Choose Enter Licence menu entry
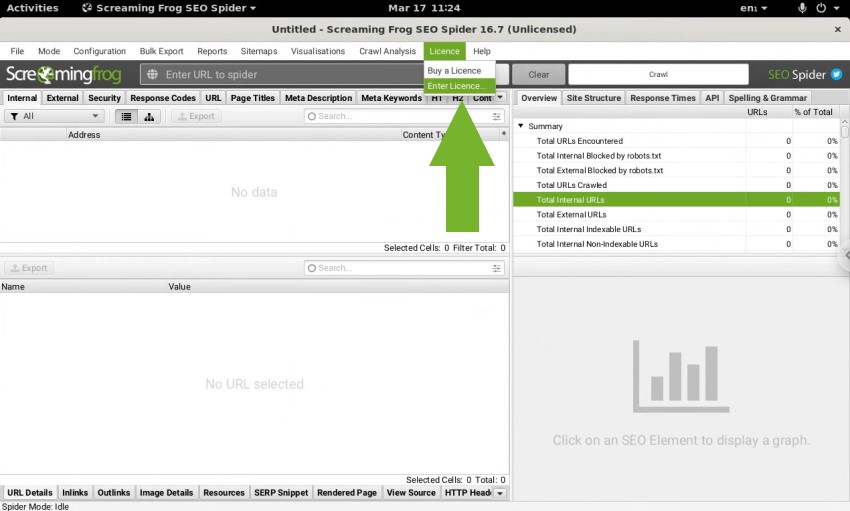This screenshot has height=511, width=850. (455, 86)
